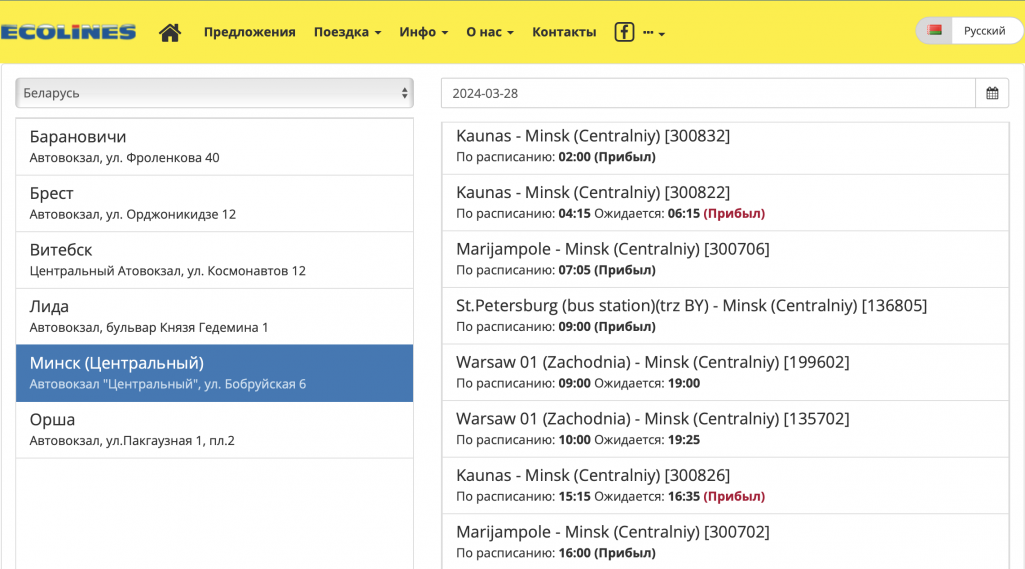Click the date field 2024-03-28

[x=709, y=93]
